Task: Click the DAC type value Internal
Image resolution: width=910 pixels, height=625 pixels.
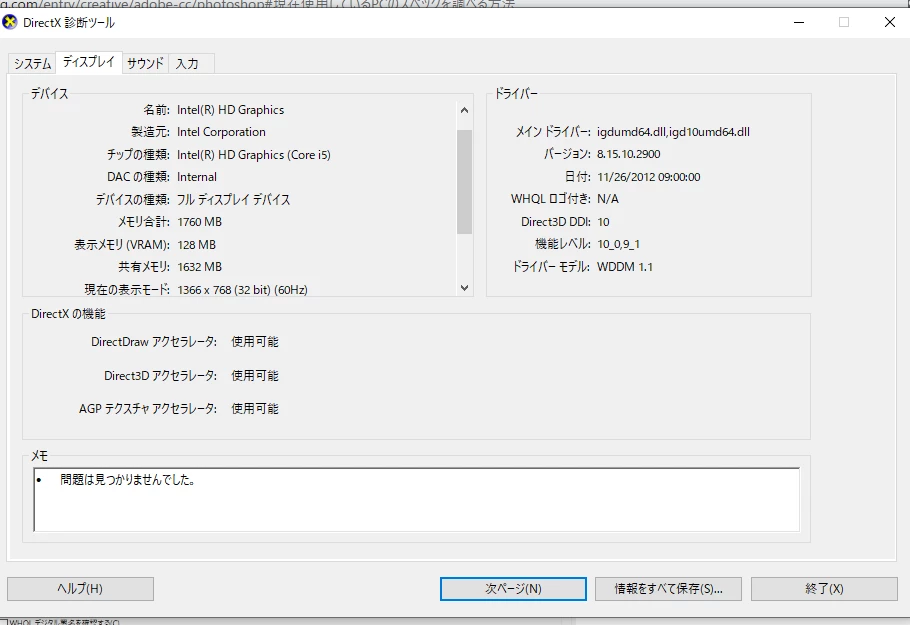Action: click(197, 176)
